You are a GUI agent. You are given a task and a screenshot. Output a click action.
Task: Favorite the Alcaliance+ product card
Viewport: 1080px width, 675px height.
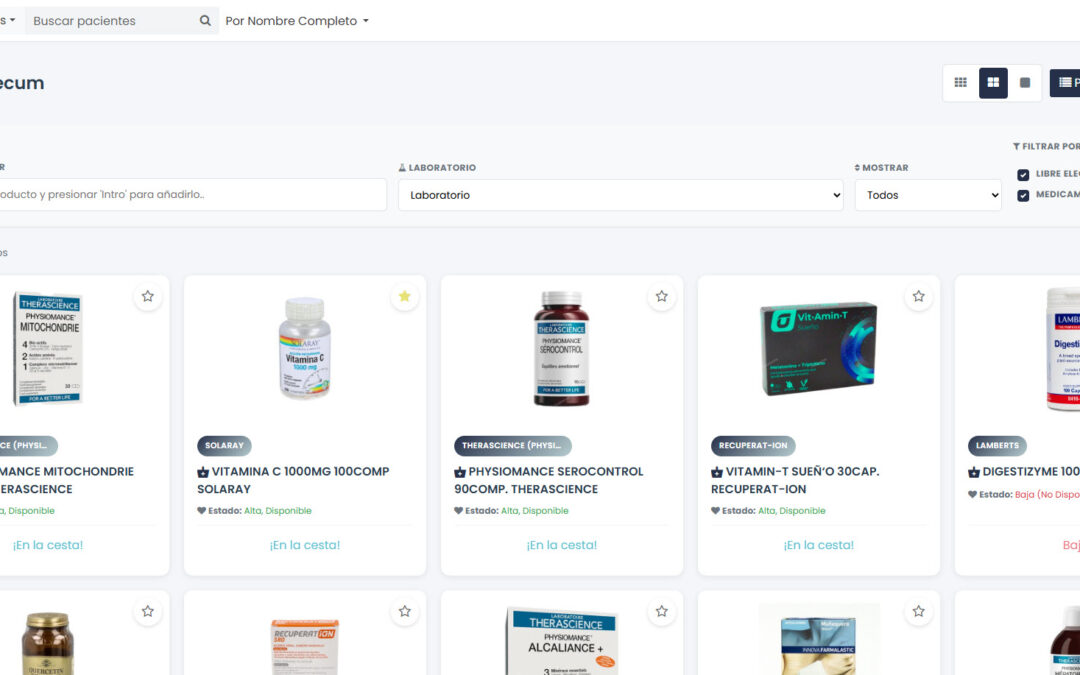(661, 611)
